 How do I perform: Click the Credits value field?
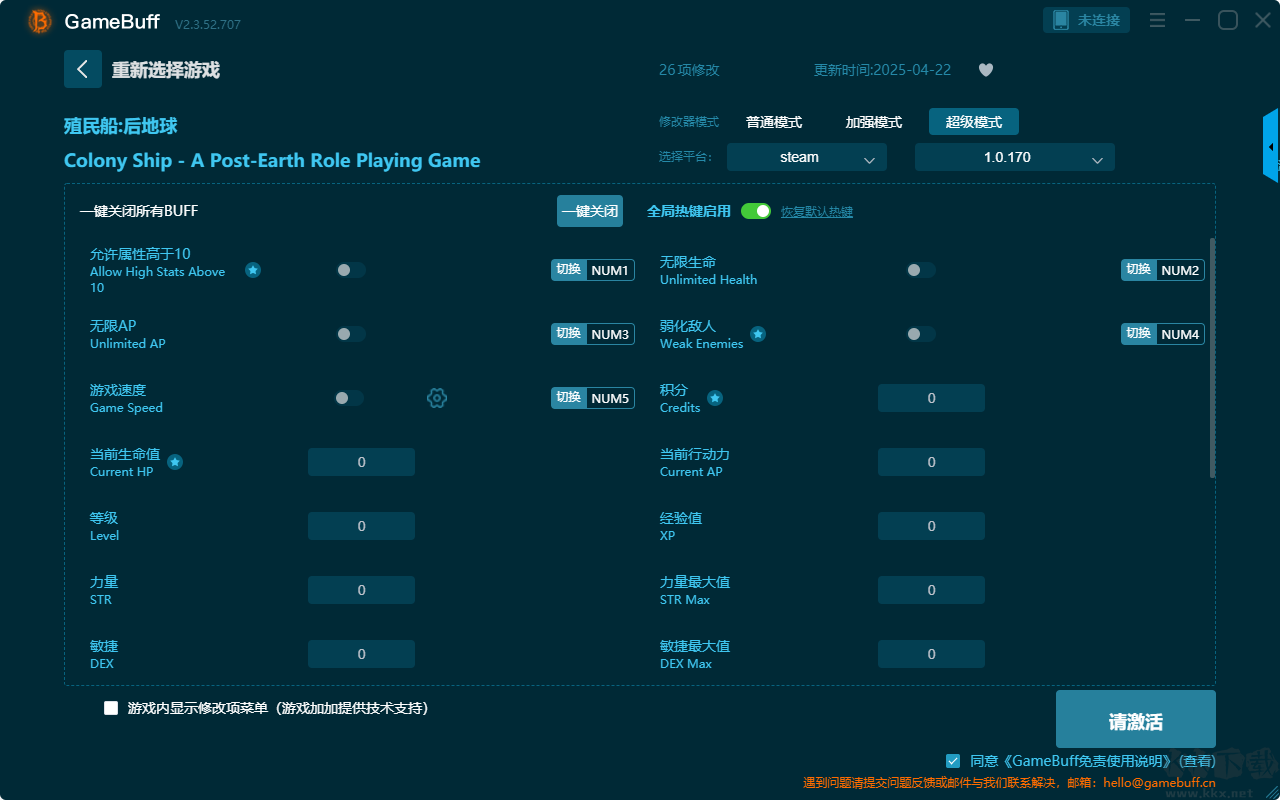pos(931,398)
